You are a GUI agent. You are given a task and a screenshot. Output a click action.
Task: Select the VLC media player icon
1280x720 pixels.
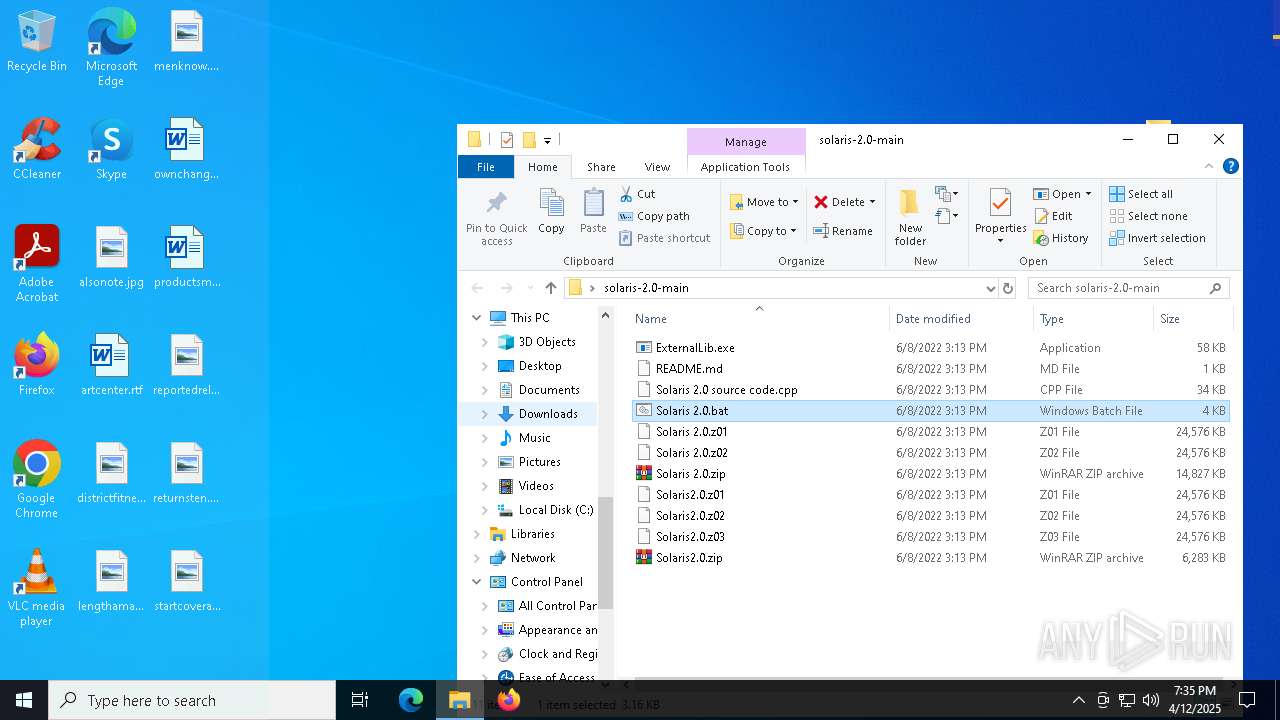tap(37, 589)
